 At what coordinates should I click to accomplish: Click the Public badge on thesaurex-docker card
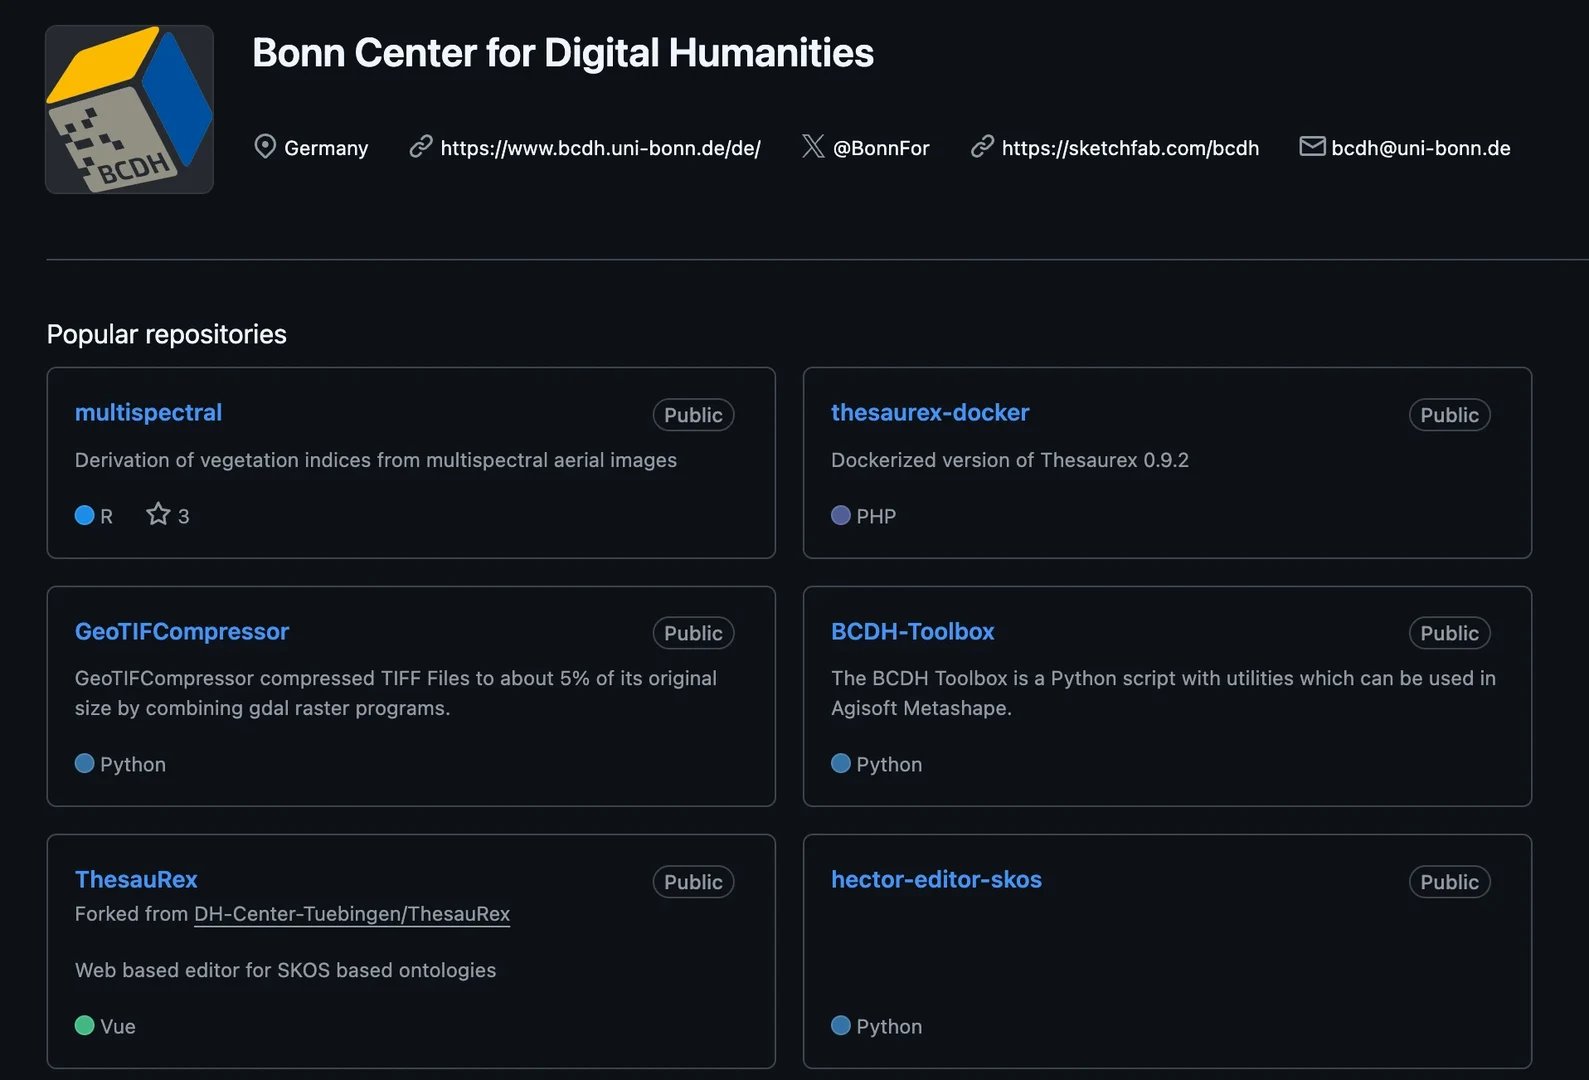(x=1449, y=415)
